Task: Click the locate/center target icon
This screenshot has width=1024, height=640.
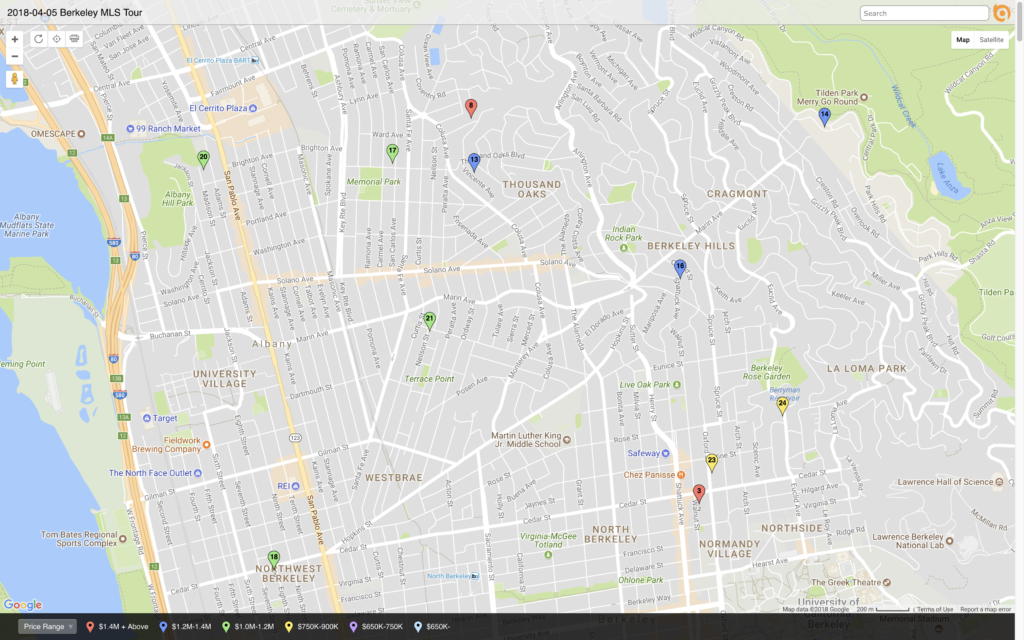Action: click(x=57, y=39)
